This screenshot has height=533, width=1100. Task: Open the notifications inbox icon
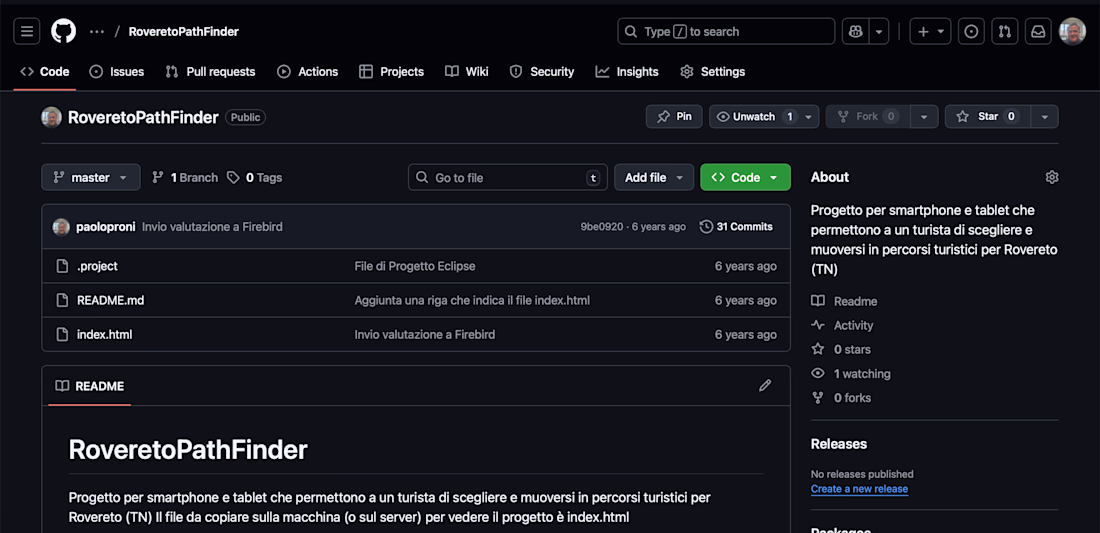coord(1038,31)
